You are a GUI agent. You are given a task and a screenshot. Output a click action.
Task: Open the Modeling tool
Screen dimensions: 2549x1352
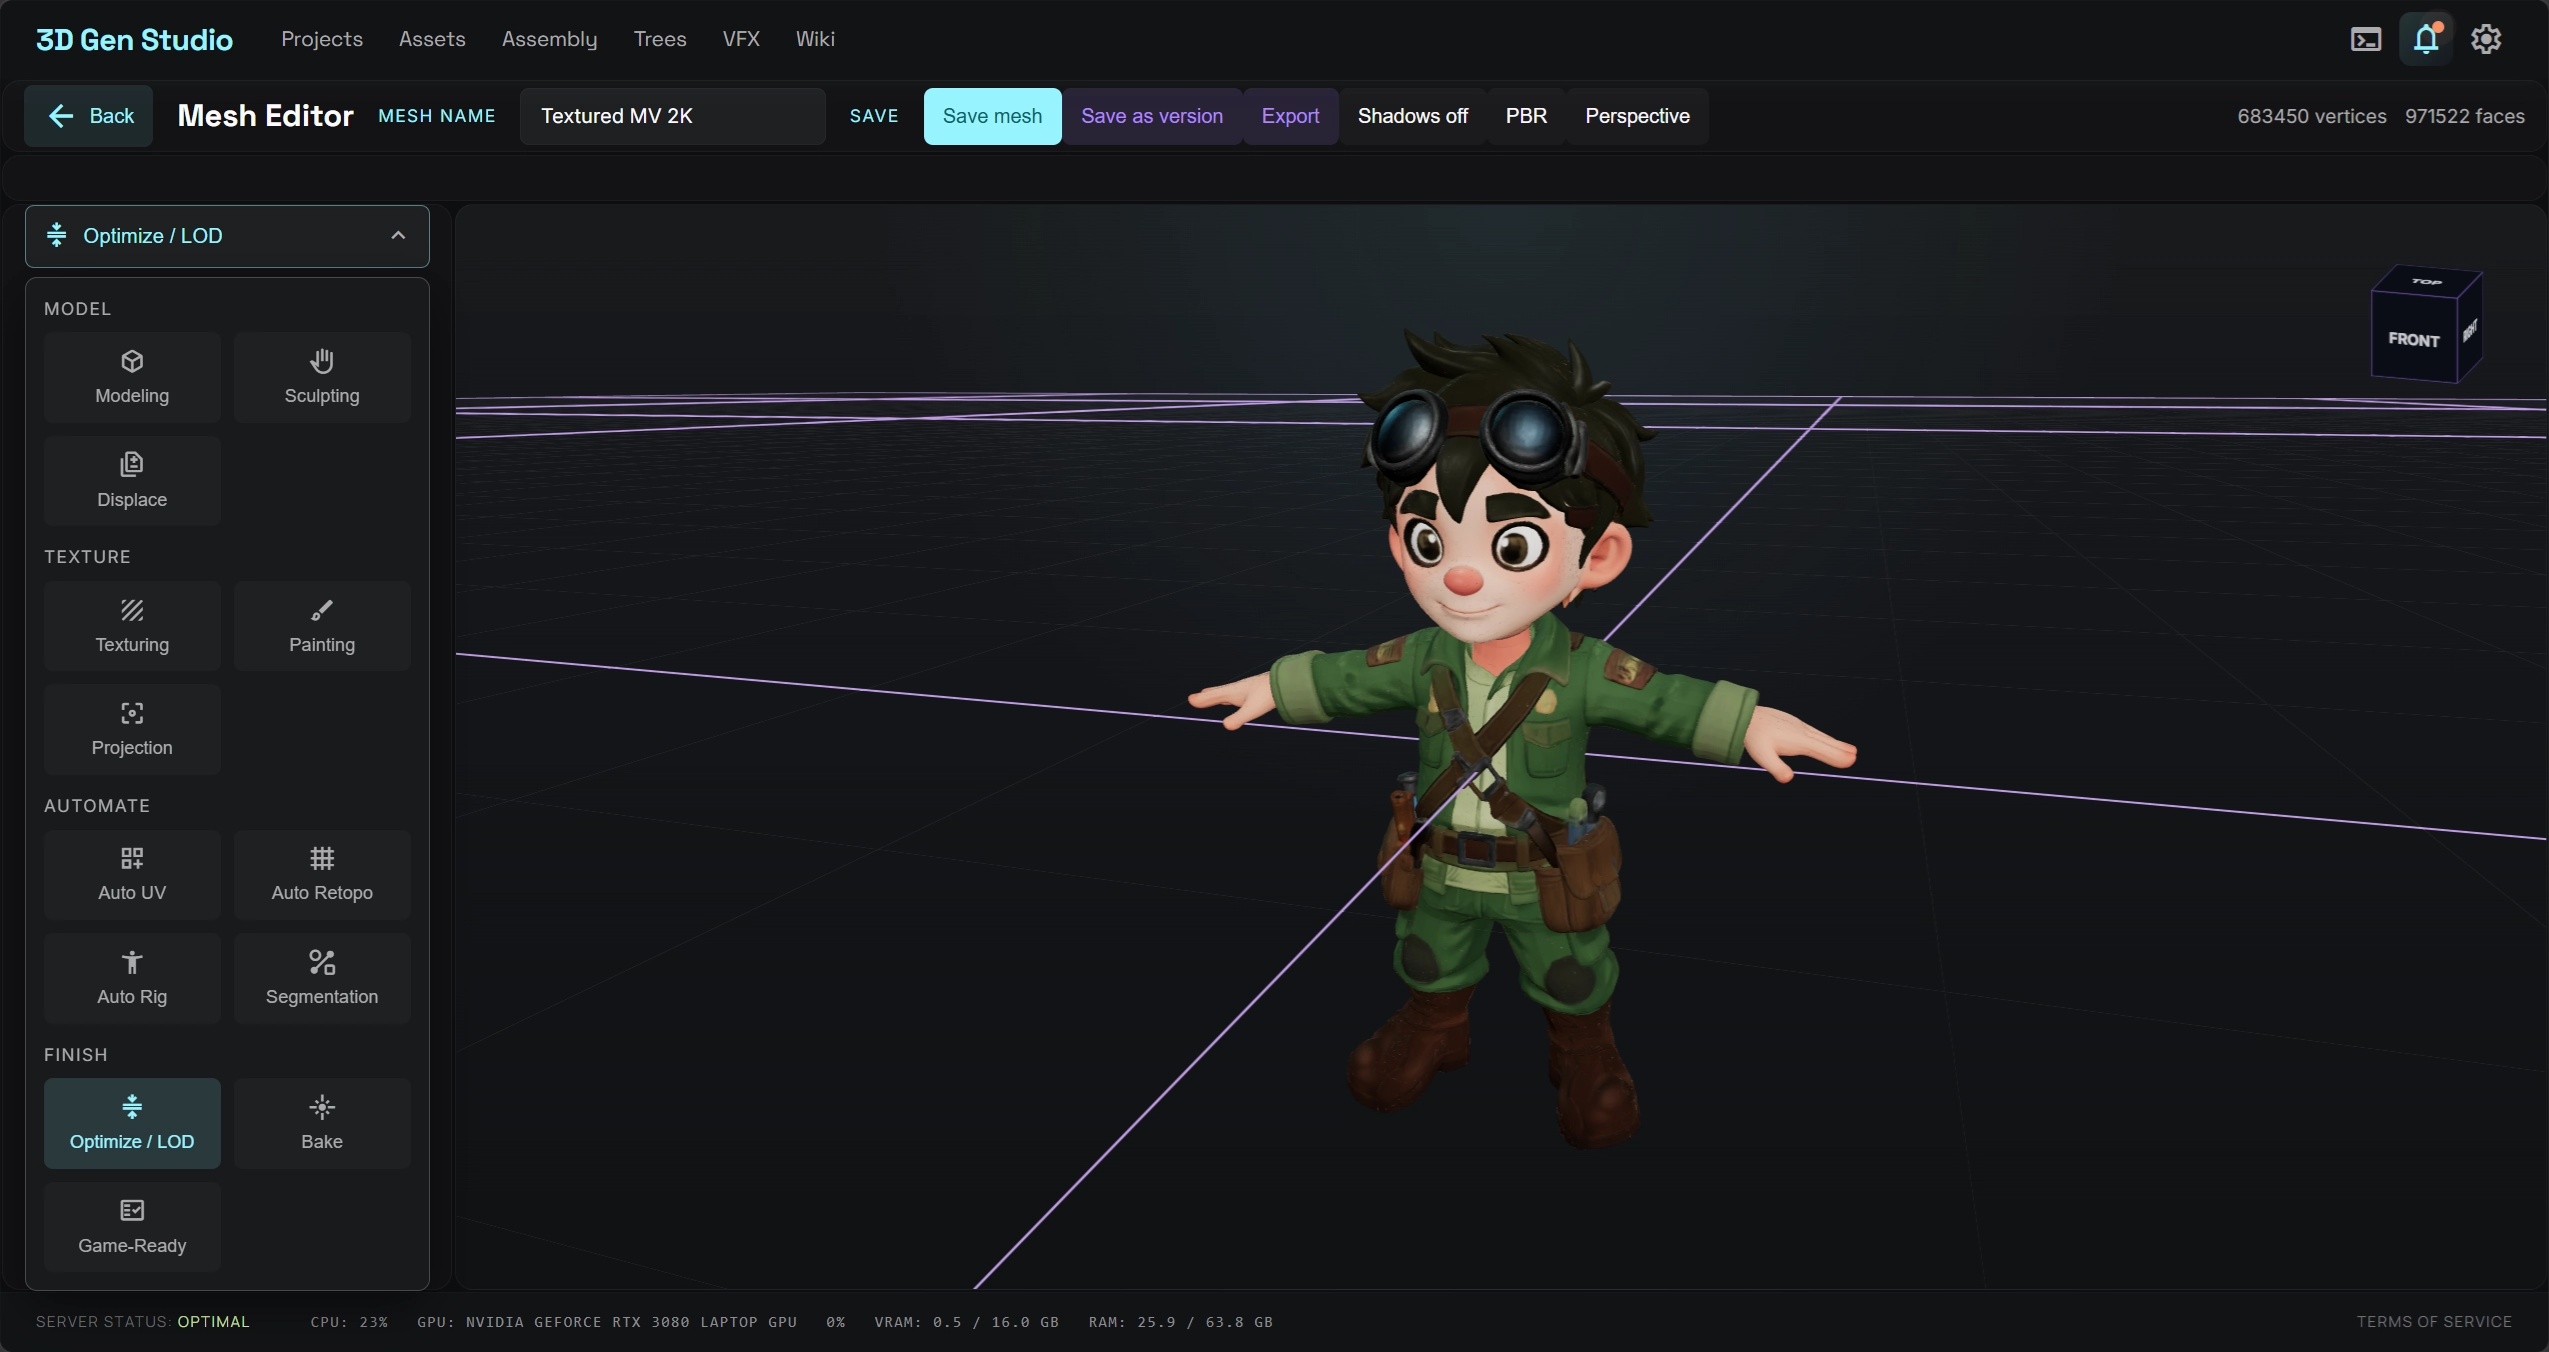pos(132,377)
